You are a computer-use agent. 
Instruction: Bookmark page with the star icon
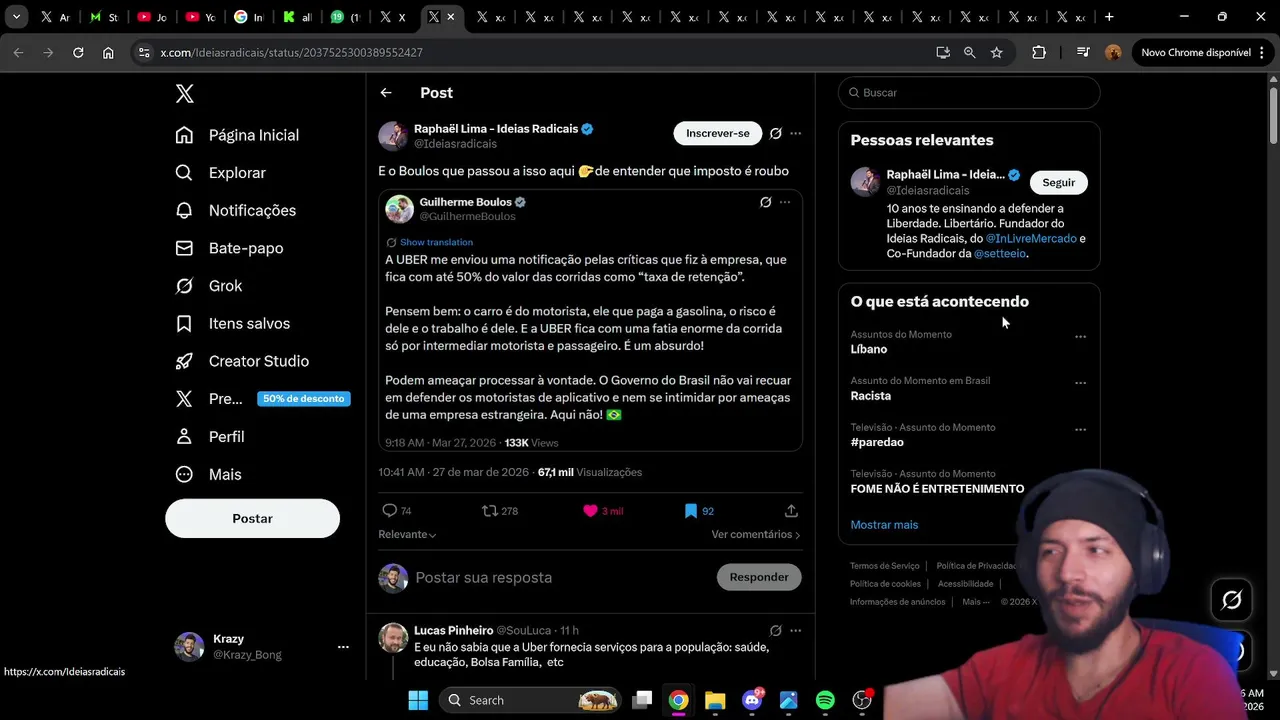click(x=996, y=52)
